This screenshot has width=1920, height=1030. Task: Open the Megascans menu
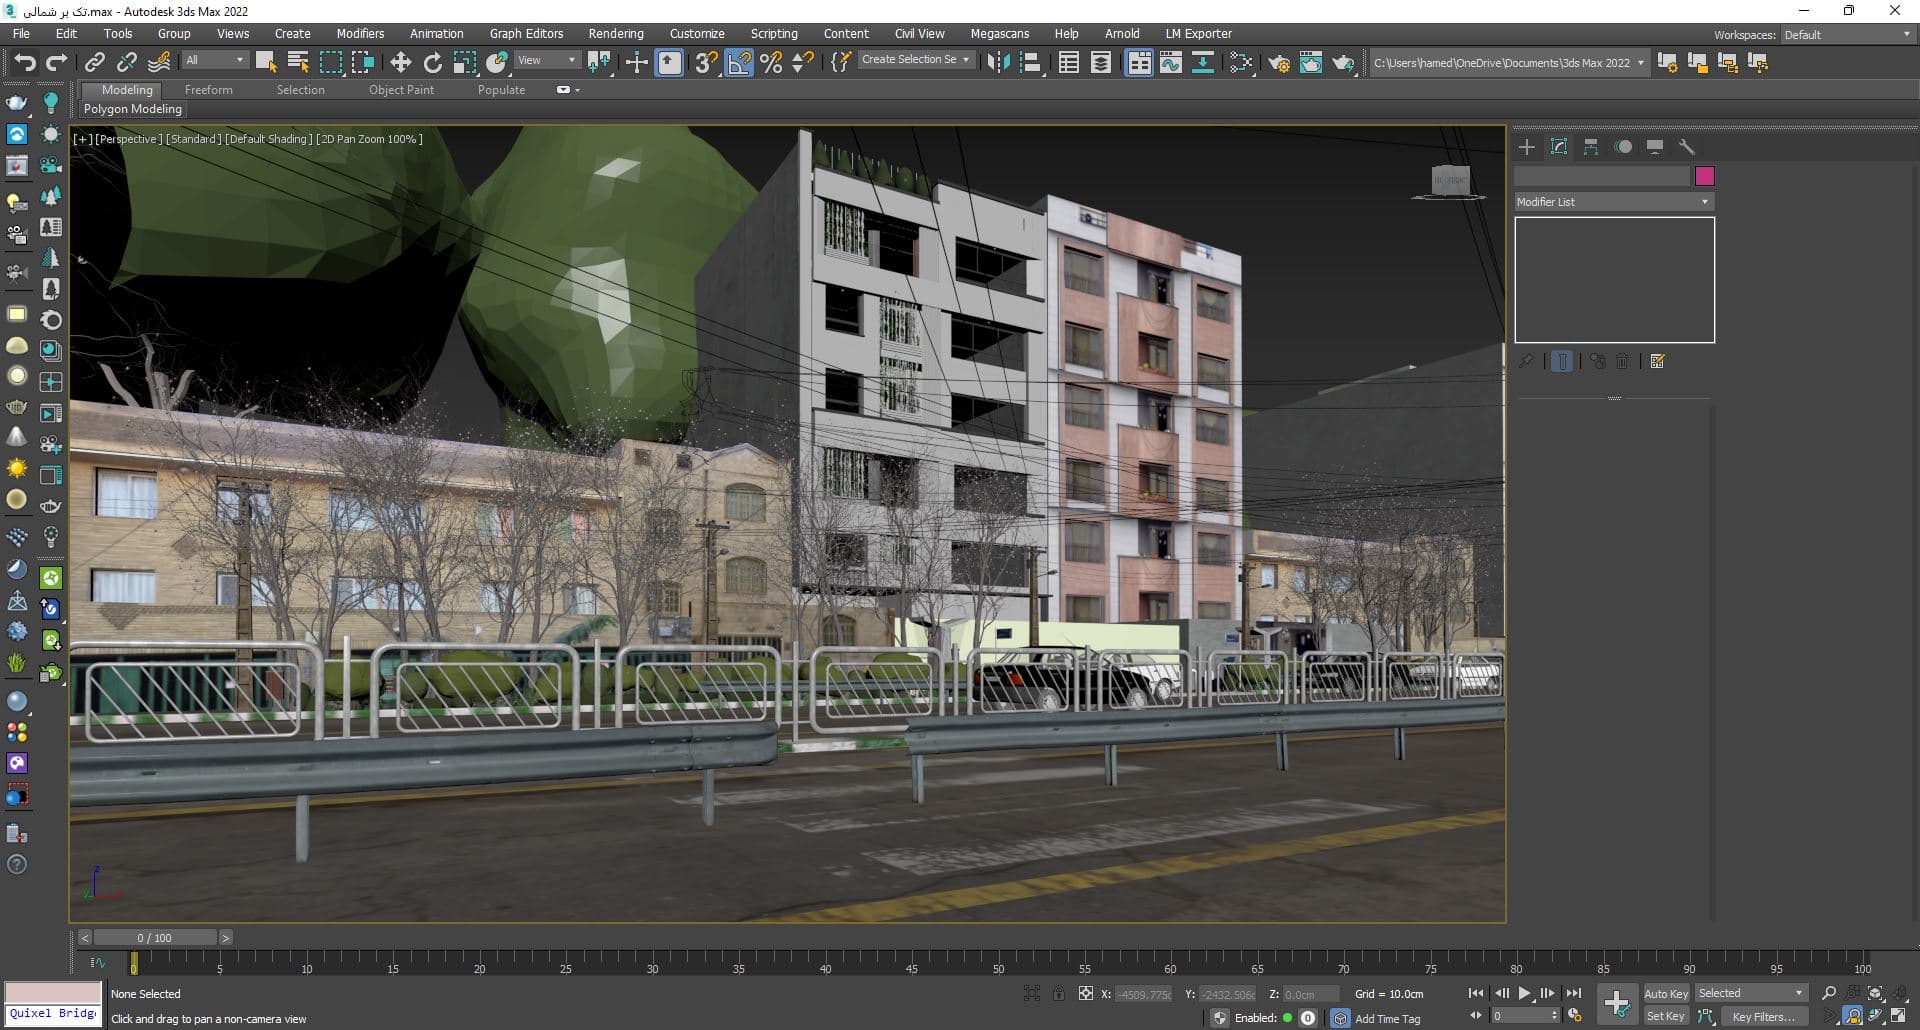(x=999, y=34)
